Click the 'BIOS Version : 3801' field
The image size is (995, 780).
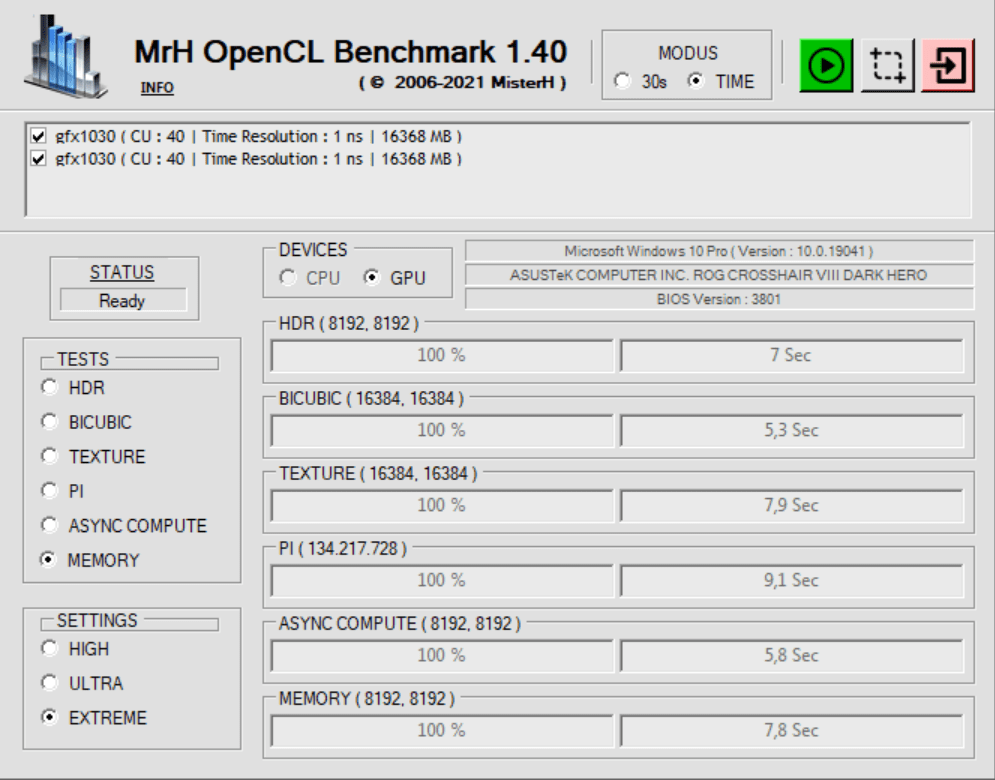[719, 299]
